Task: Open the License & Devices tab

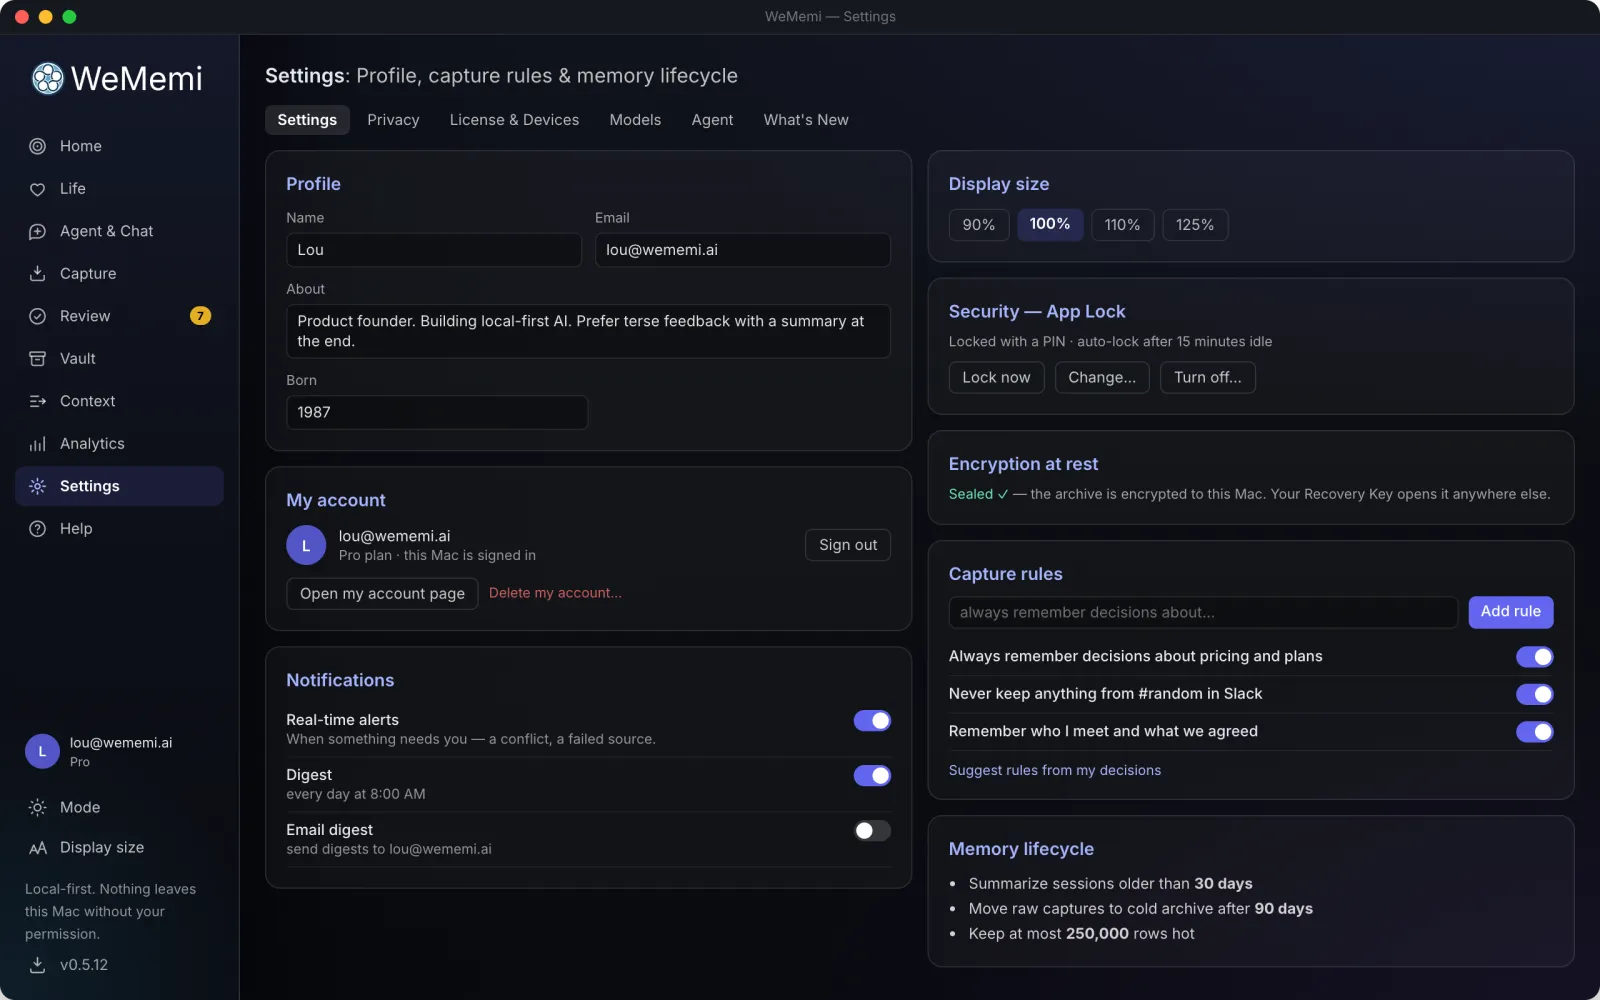Action: pos(514,120)
